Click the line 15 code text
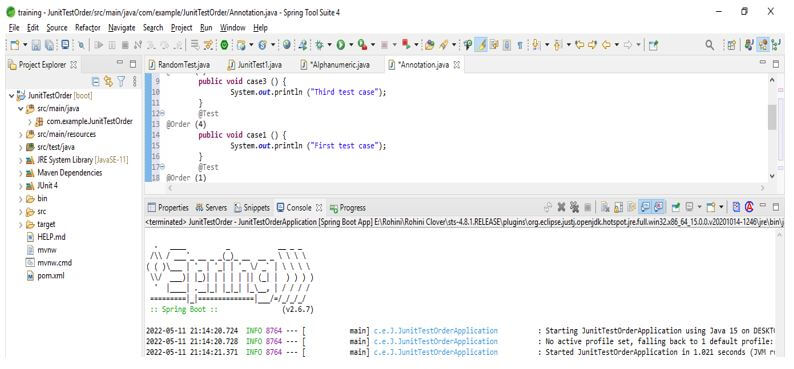This screenshot has width=794, height=369. [x=308, y=146]
